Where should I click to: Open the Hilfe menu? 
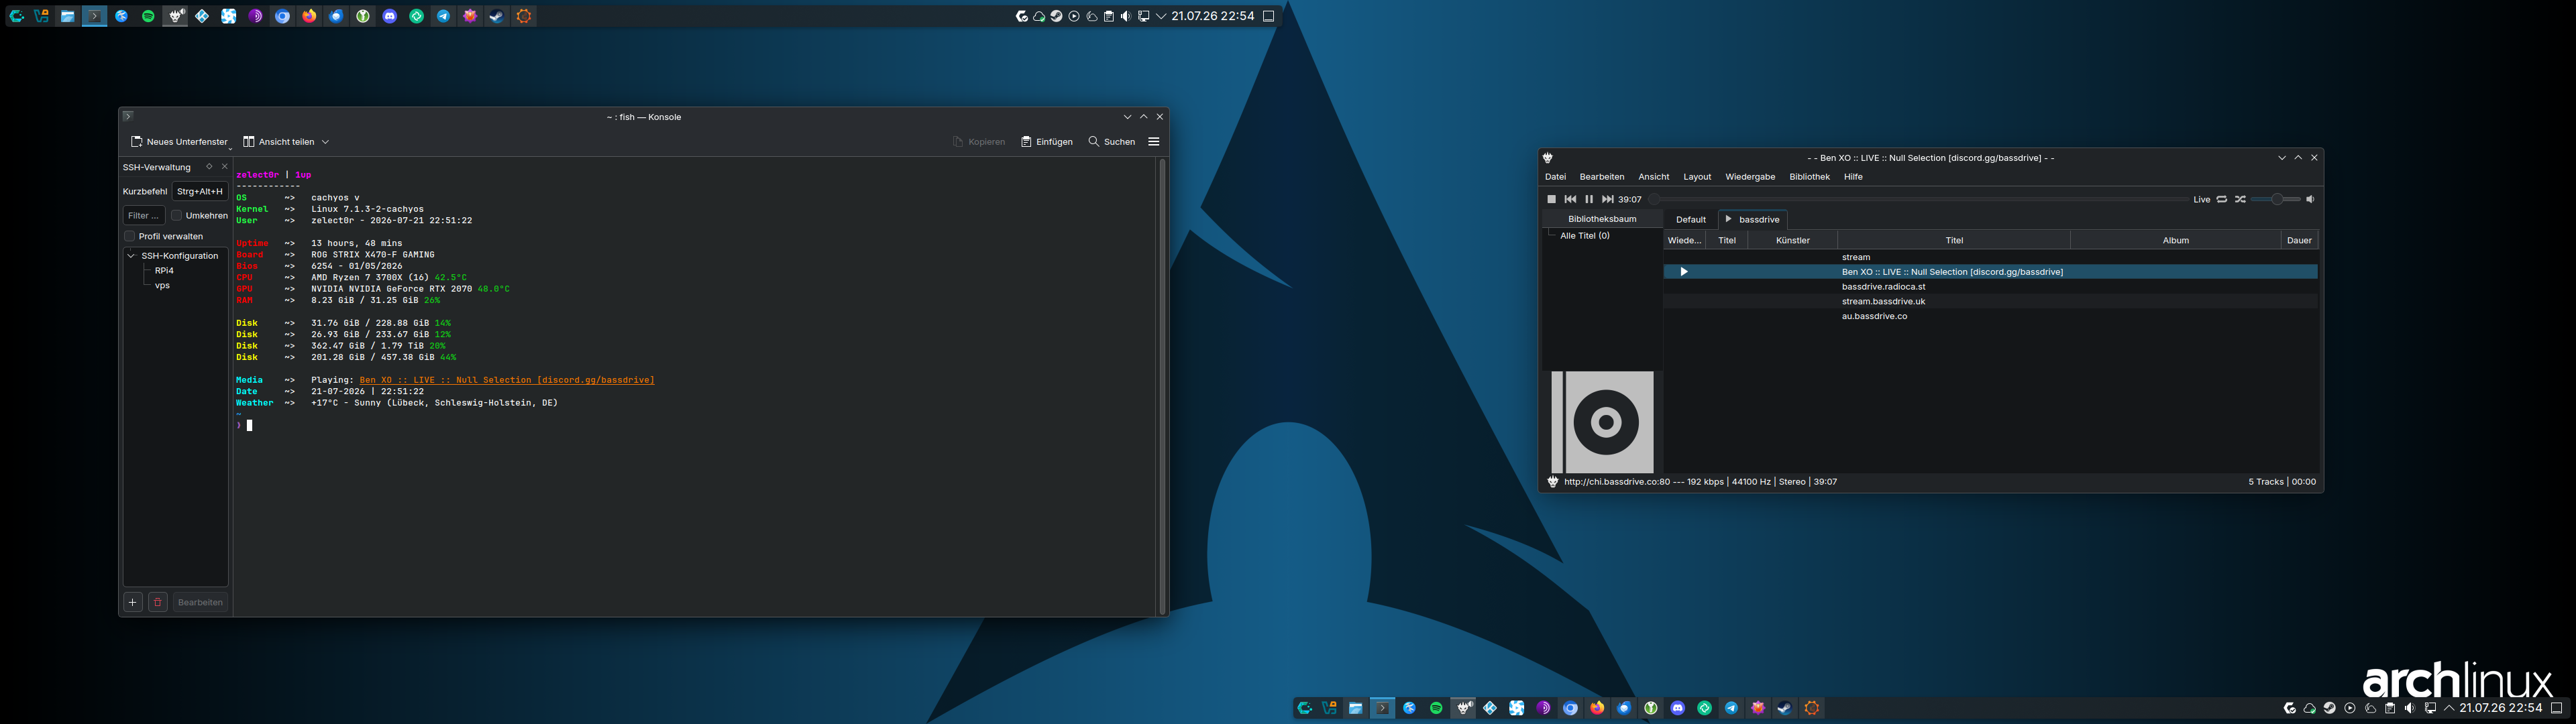coord(1853,177)
